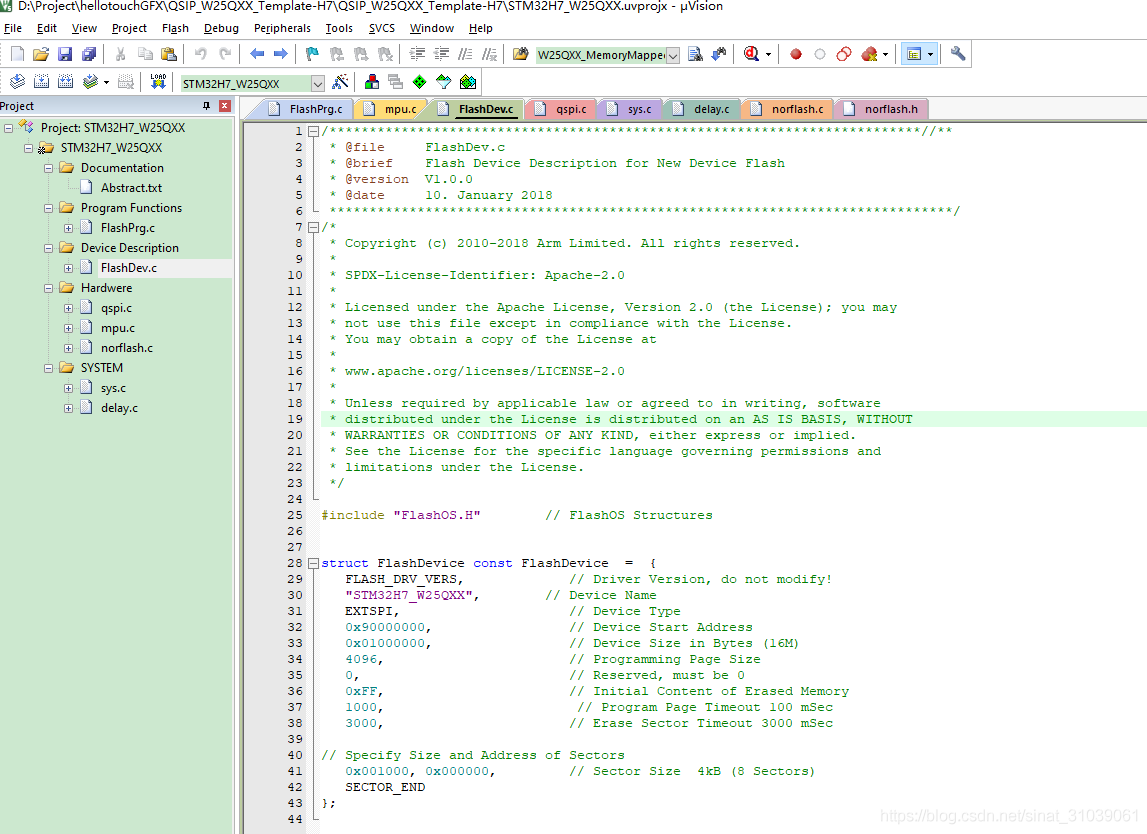Viewport: 1147px width, 834px height.
Task: Select Abstract.txt in project tree
Action: click(131, 188)
